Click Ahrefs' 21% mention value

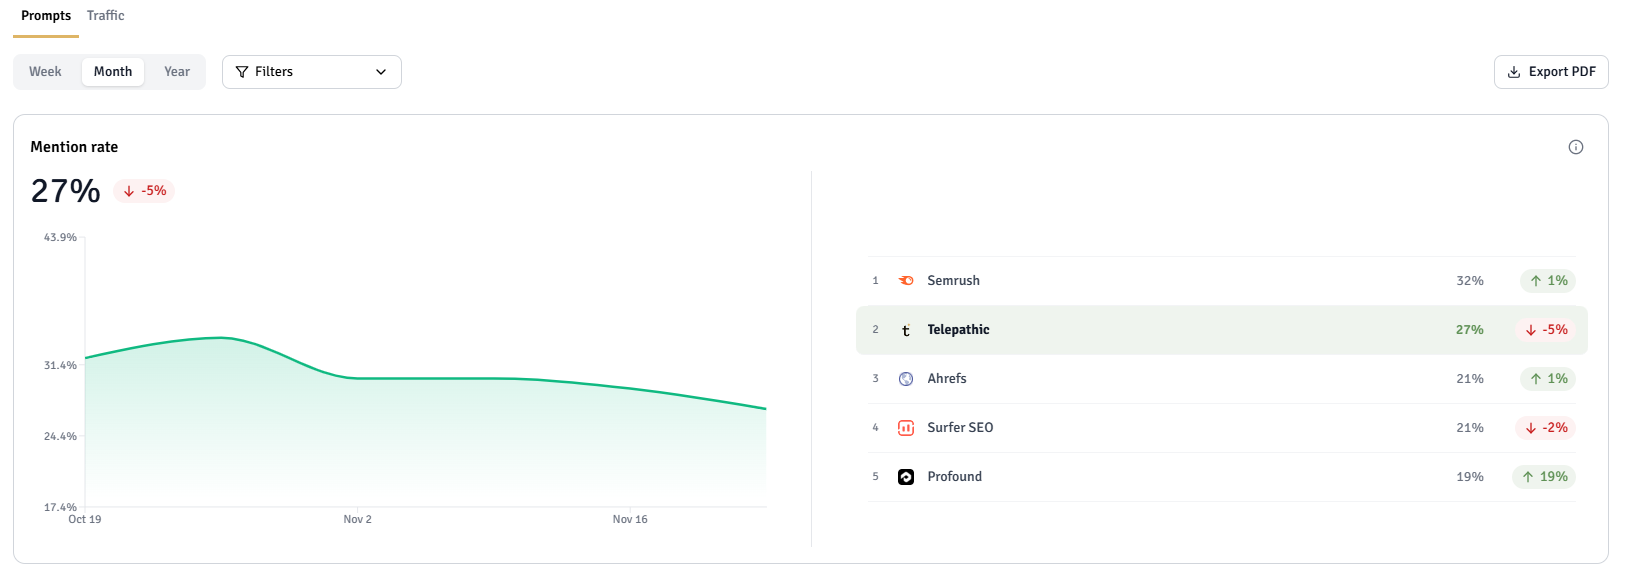coord(1470,379)
